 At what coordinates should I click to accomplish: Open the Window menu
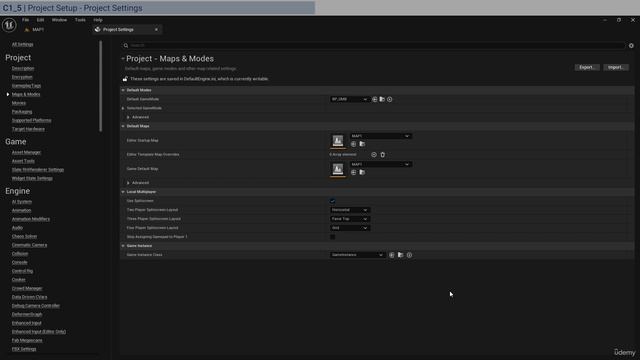[59, 20]
